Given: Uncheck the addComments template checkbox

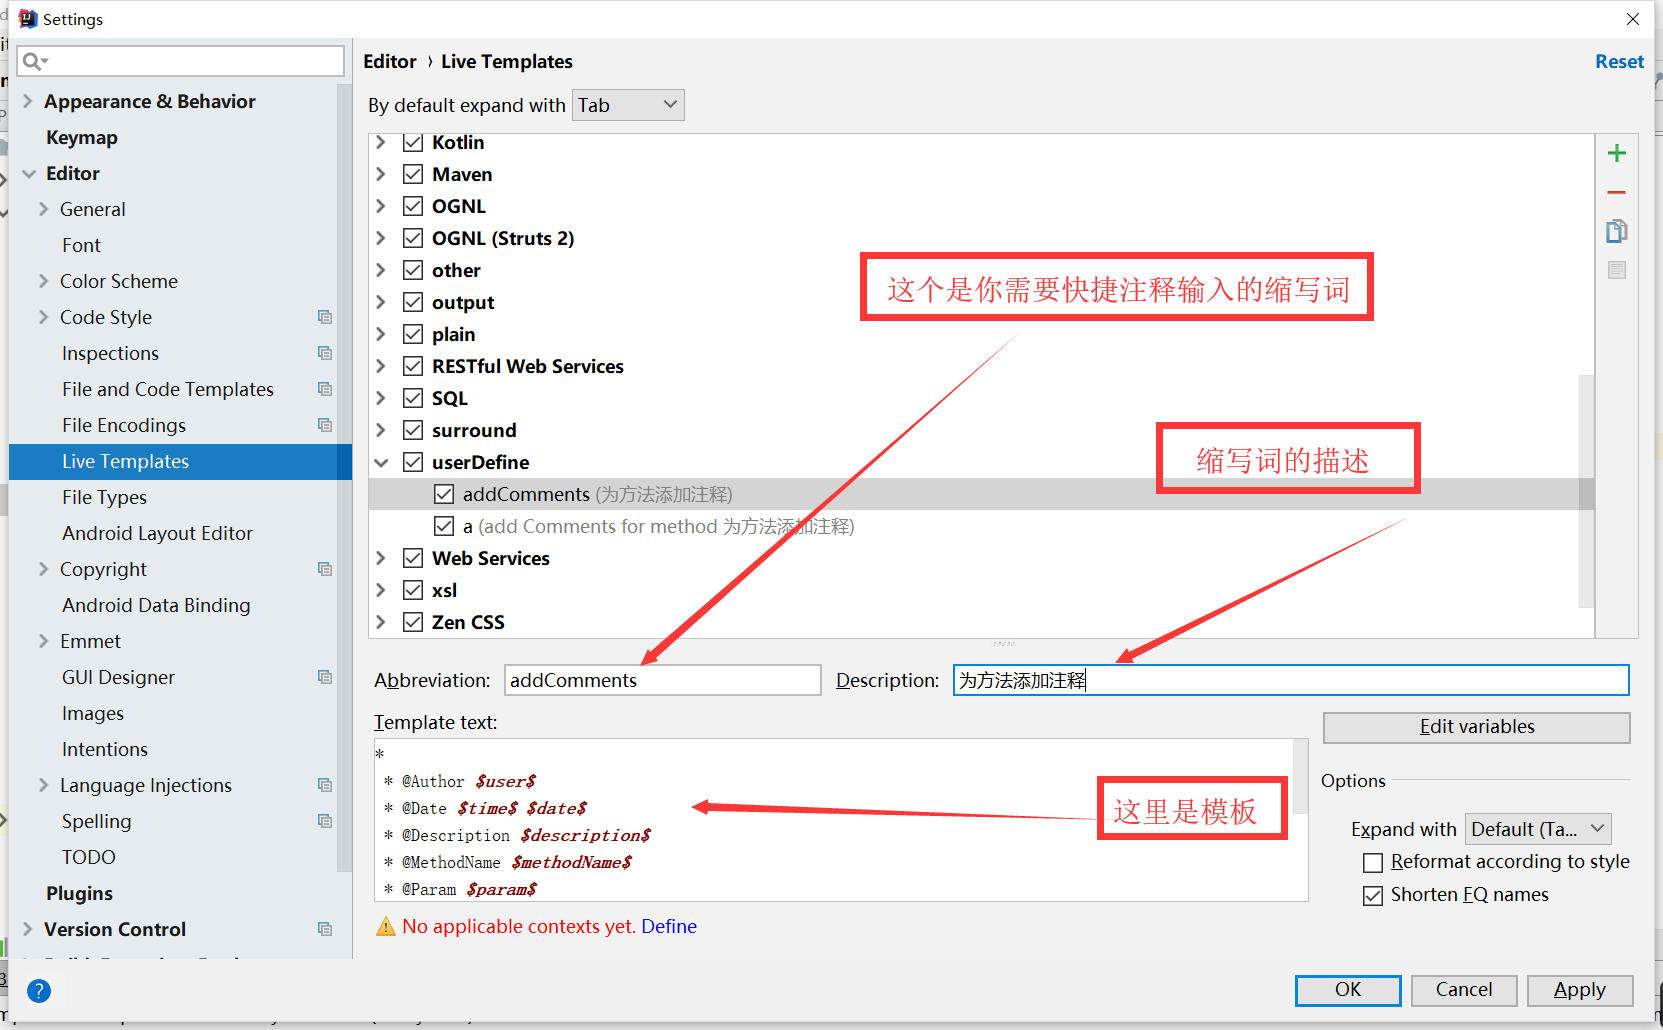Looking at the screenshot, I should [444, 494].
